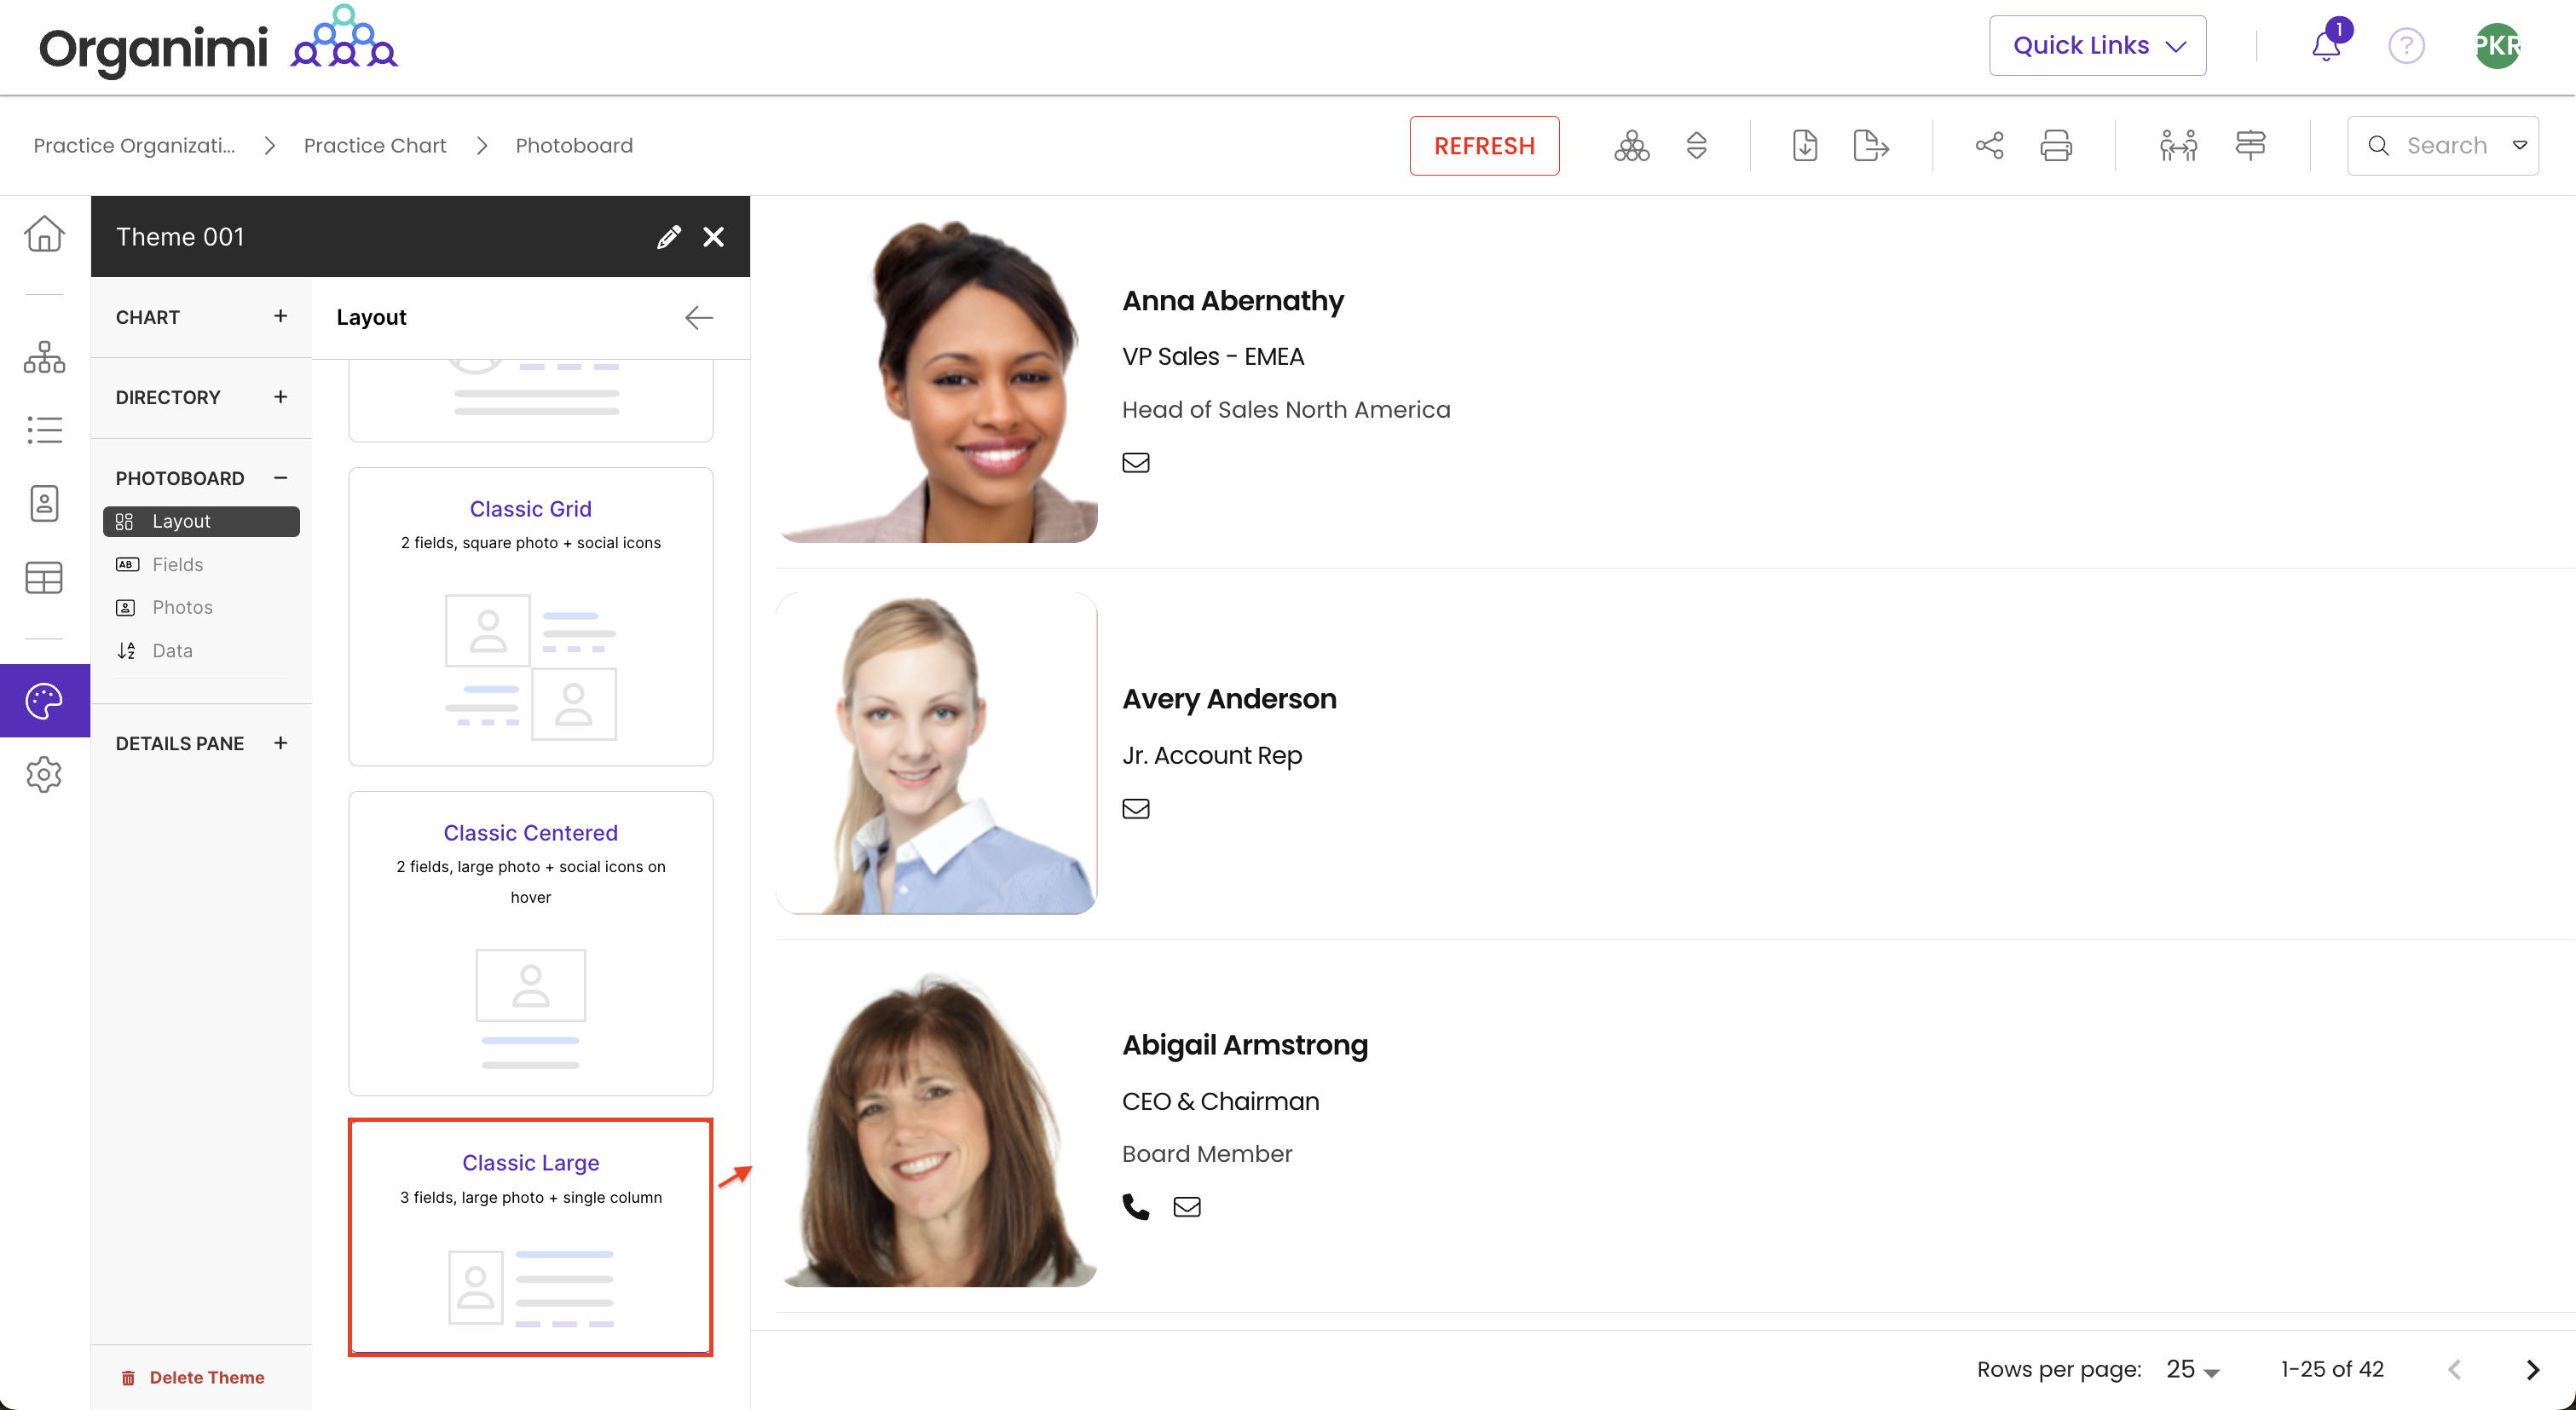The width and height of the screenshot is (2576, 1410).
Task: Choose the Classic Centered layout card
Action: [x=530, y=943]
